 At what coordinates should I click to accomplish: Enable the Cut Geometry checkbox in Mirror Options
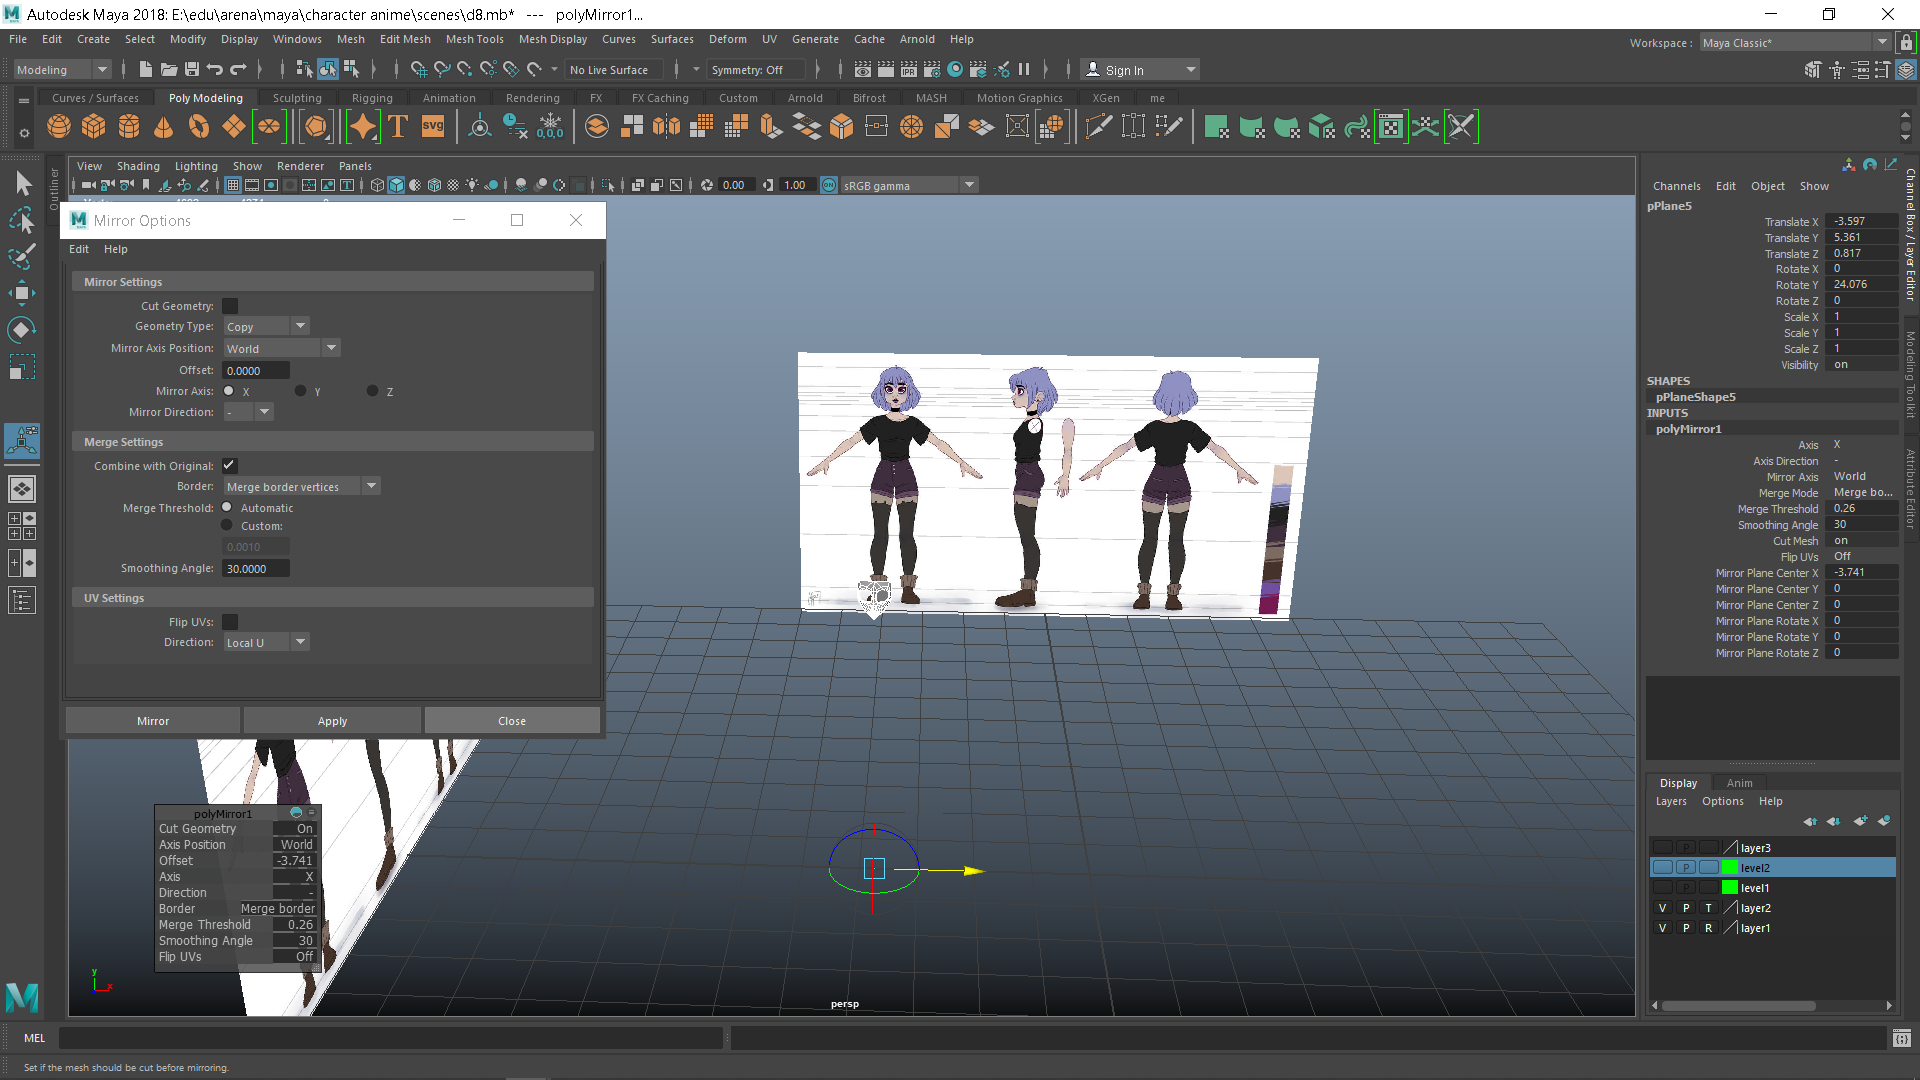click(x=230, y=305)
